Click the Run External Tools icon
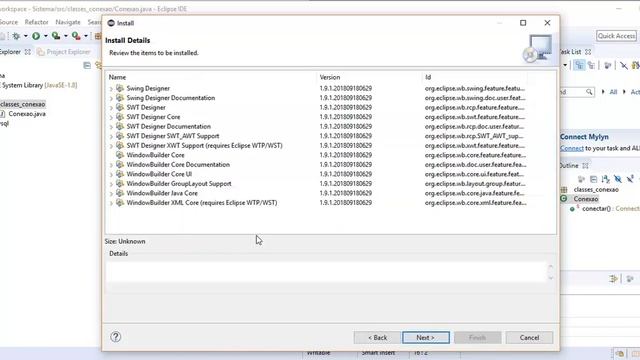Screen dimensions: 640x360 coord(76,36)
